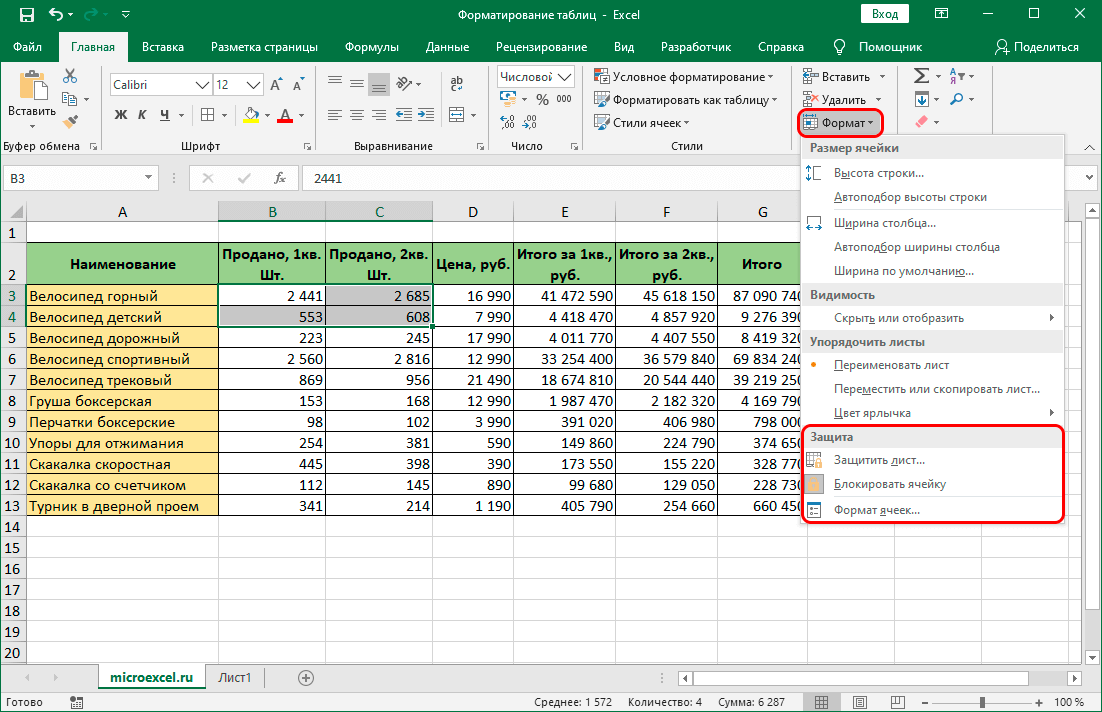Image resolution: width=1102 pixels, height=712 pixels.
Task: Click the AutoSum sigma icon
Action: [x=921, y=76]
